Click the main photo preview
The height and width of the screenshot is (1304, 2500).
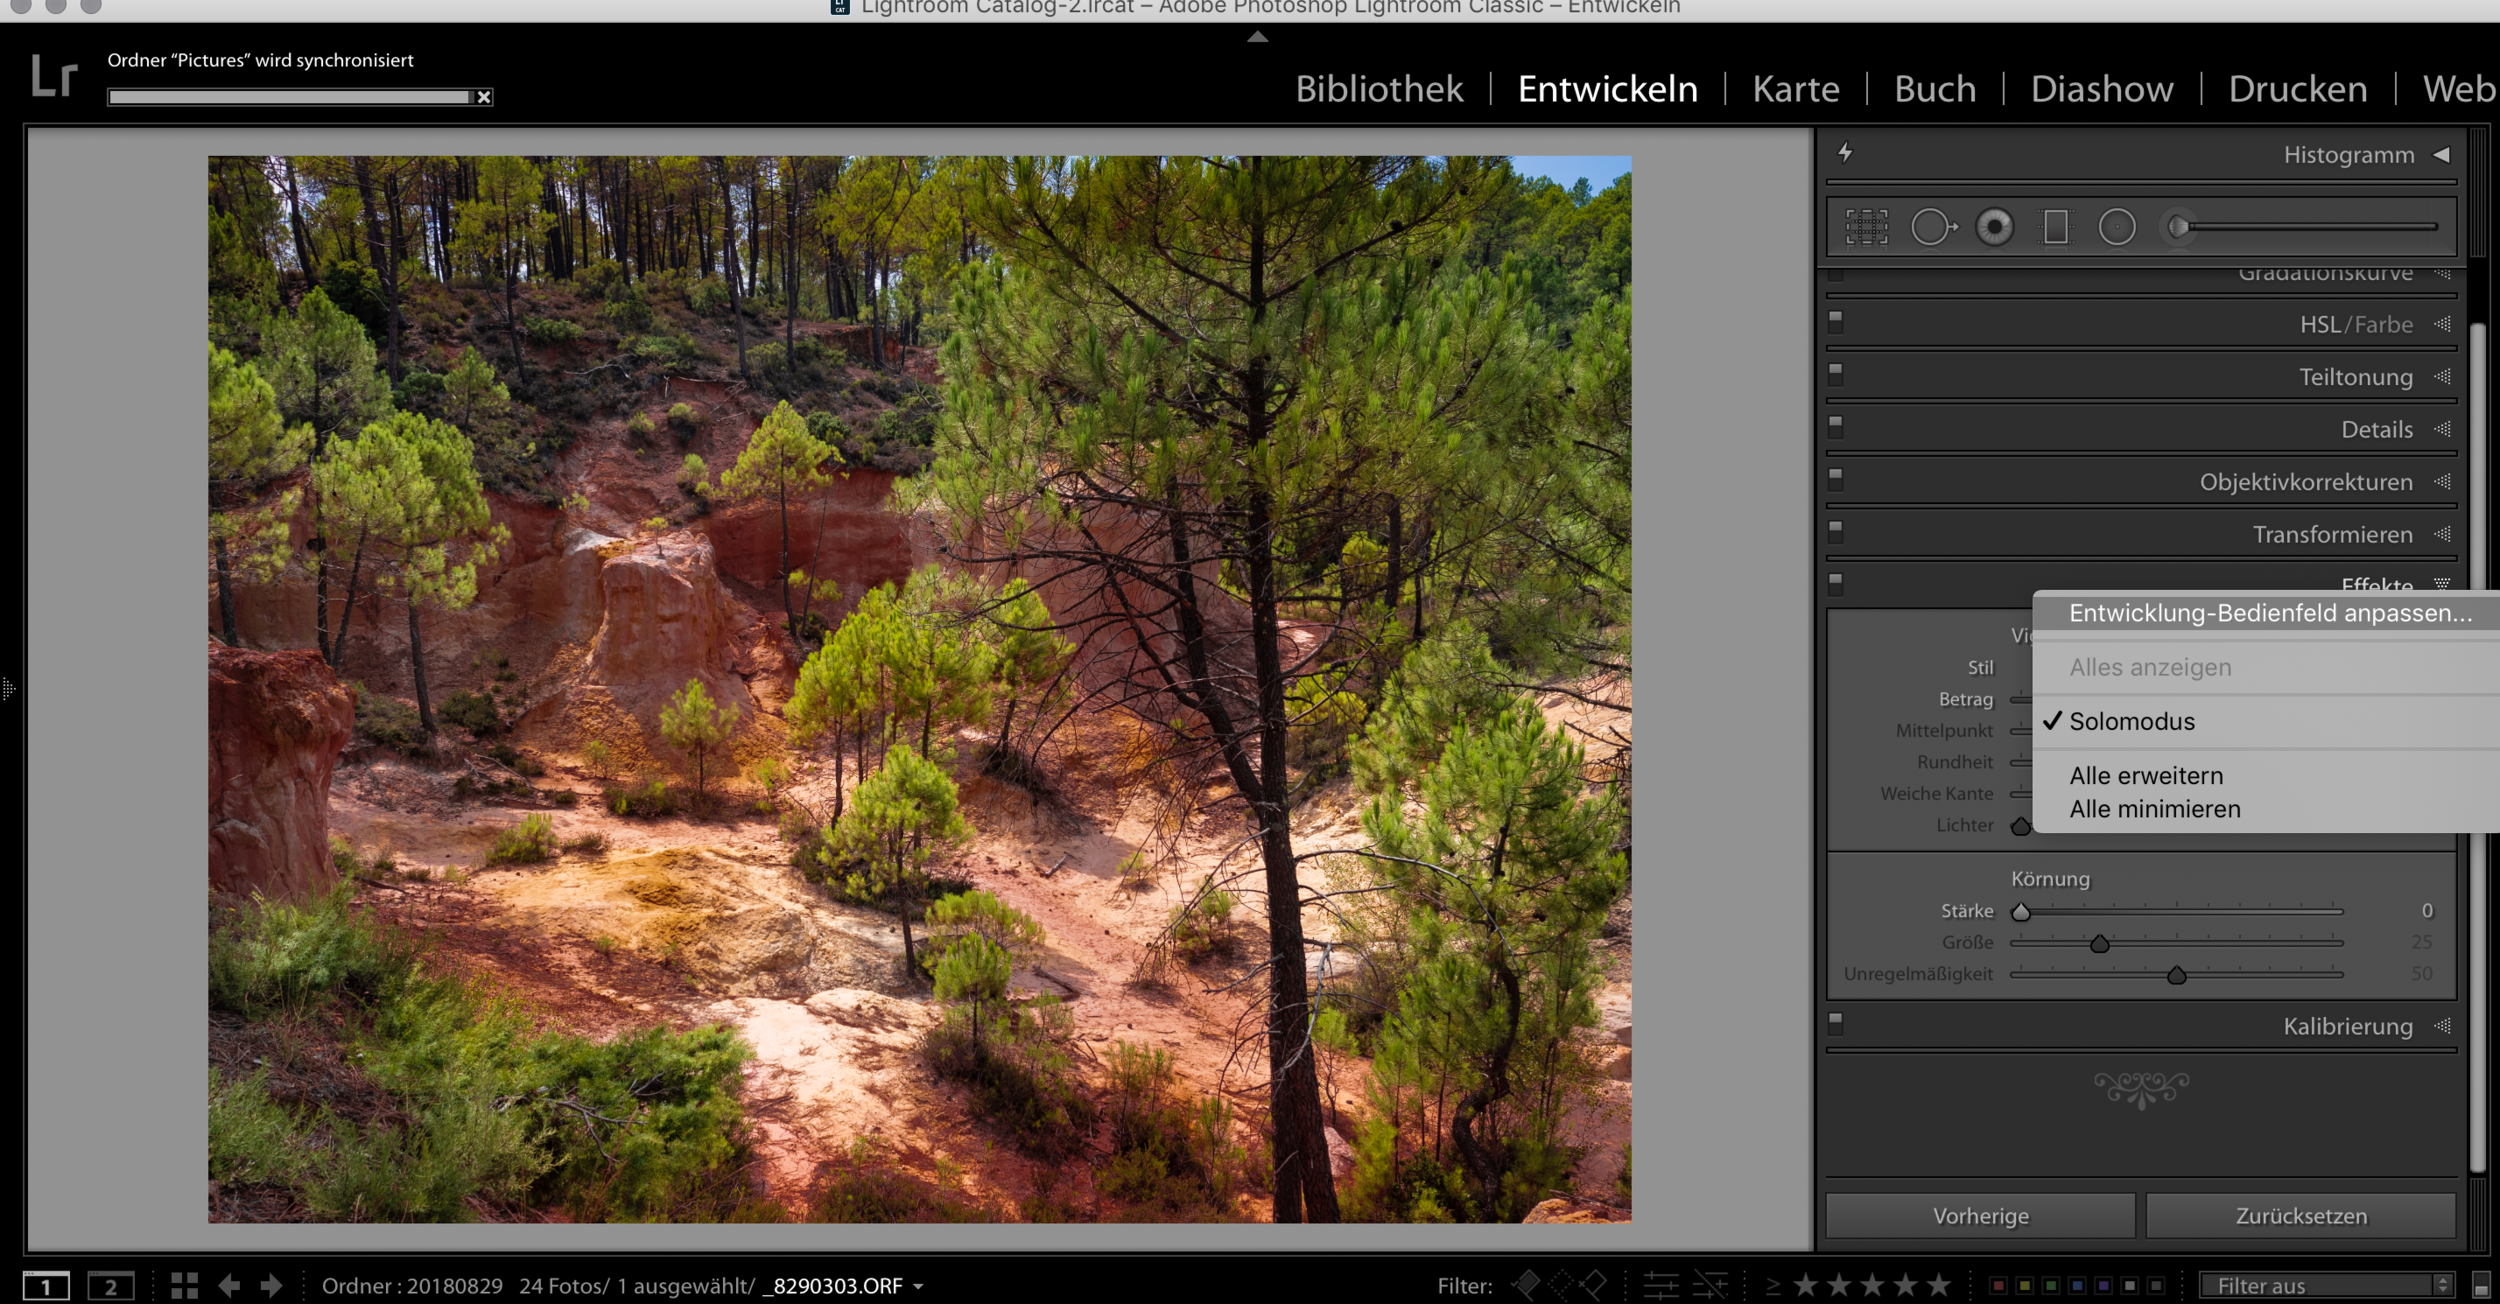[919, 689]
